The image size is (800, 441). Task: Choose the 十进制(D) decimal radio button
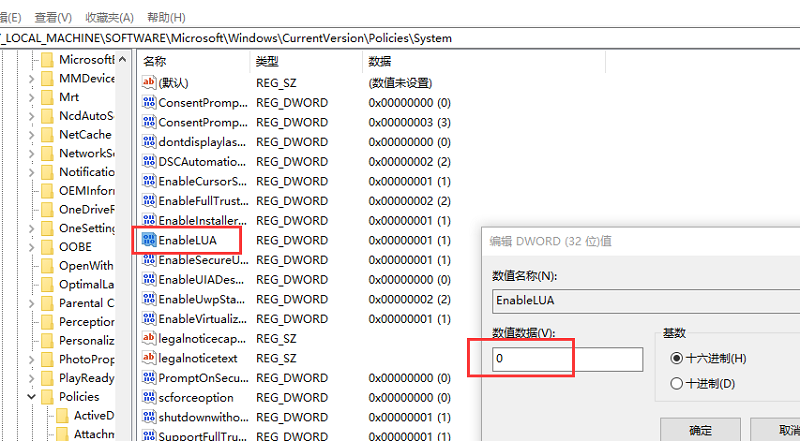coord(677,383)
